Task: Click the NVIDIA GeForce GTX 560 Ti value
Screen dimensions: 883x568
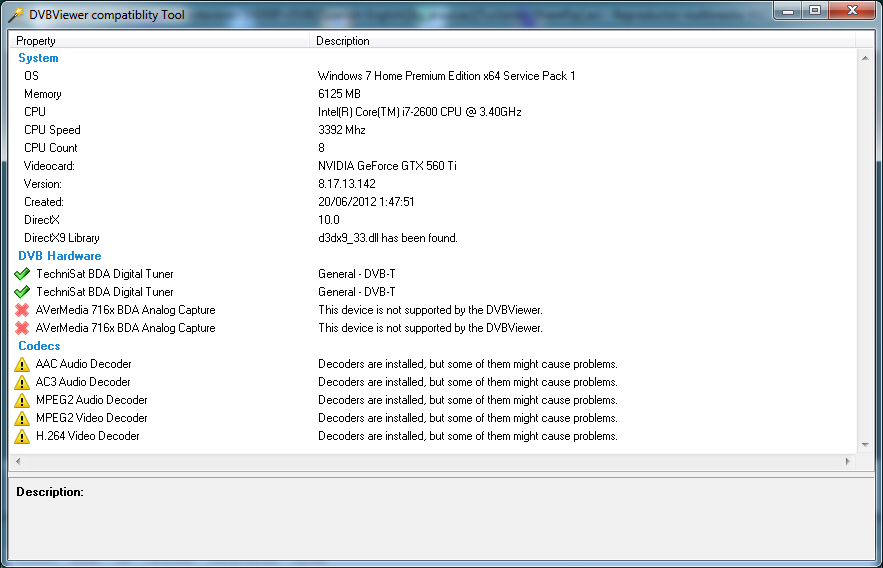Action: 387,166
